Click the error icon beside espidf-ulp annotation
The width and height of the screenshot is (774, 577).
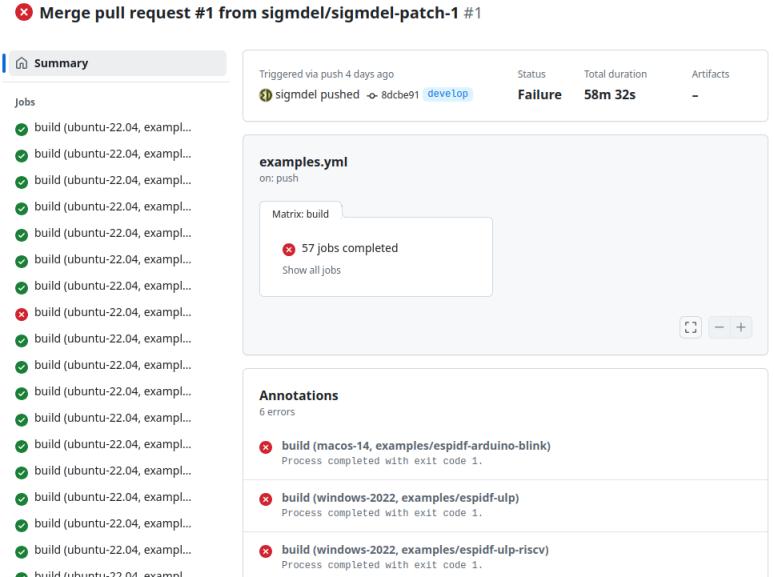(266, 499)
